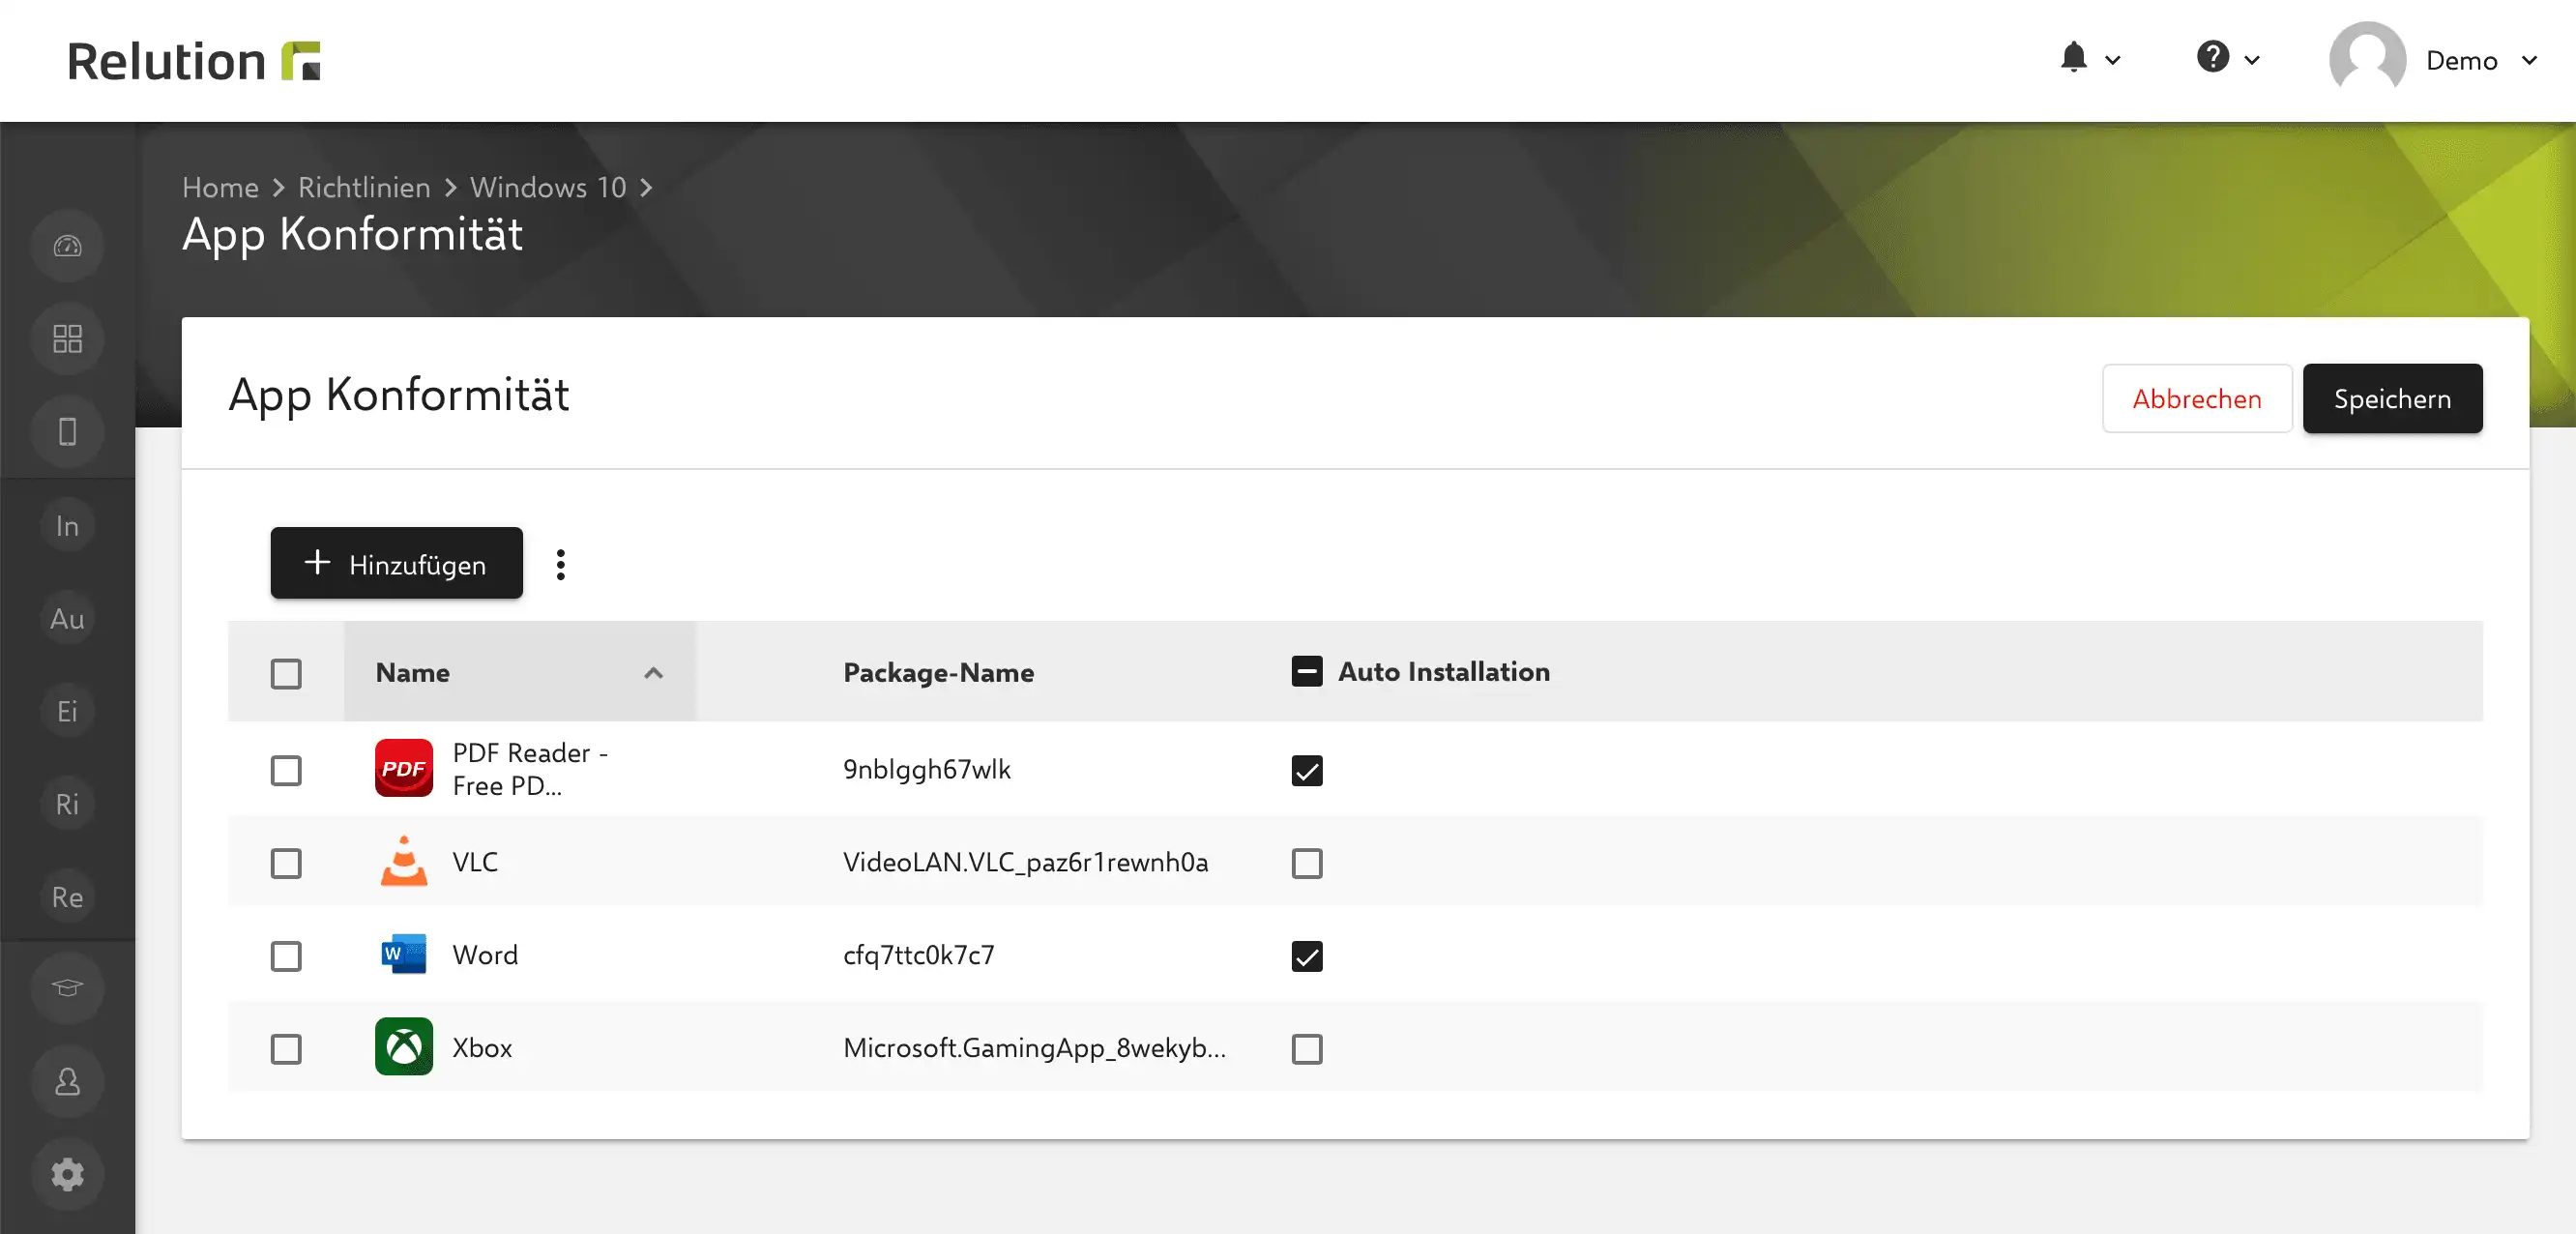Go to Richtlinien breadcrumb
The image size is (2576, 1234).
[364, 188]
